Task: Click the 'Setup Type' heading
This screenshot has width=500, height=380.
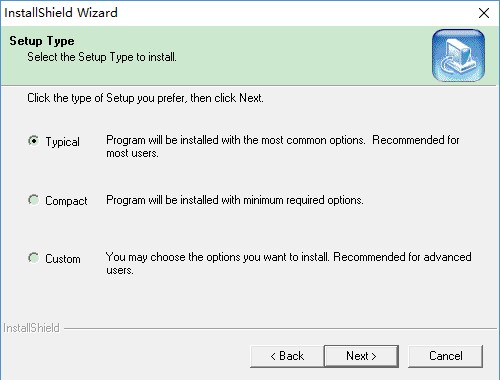Action: (x=42, y=41)
